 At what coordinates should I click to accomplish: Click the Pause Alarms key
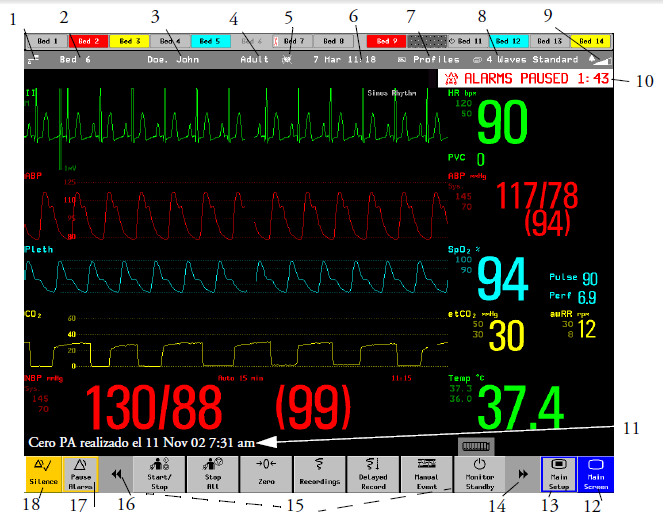click(x=80, y=474)
